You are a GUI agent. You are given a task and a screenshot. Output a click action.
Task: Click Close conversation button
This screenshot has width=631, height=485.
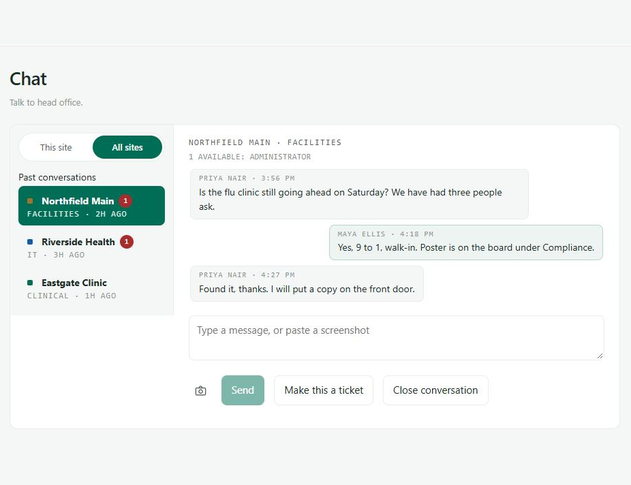pyautogui.click(x=435, y=390)
